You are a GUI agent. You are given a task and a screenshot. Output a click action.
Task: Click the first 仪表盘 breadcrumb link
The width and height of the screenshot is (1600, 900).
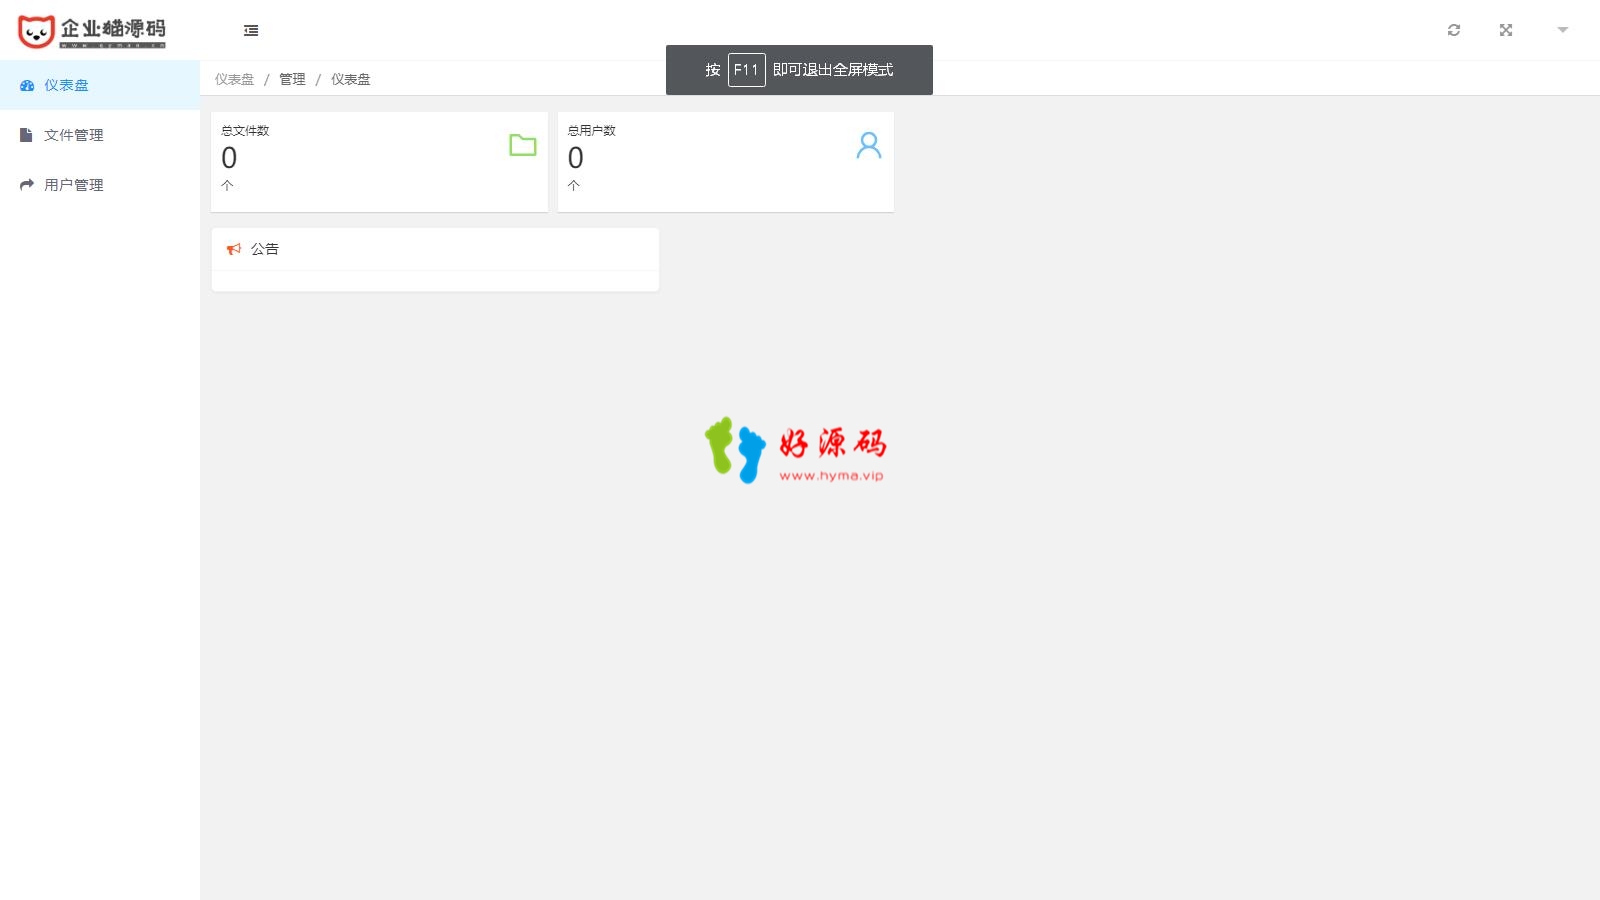tap(235, 79)
